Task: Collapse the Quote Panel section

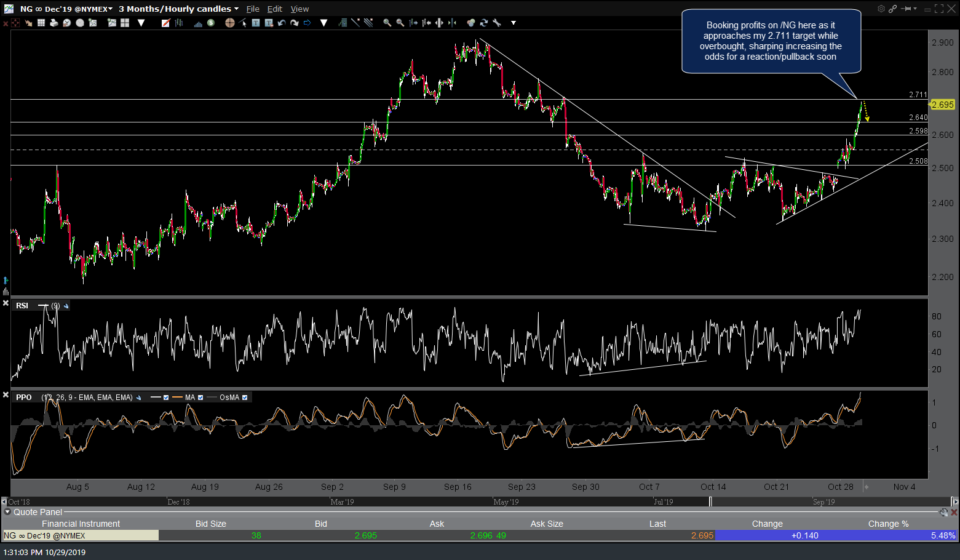Action: [x=7, y=510]
